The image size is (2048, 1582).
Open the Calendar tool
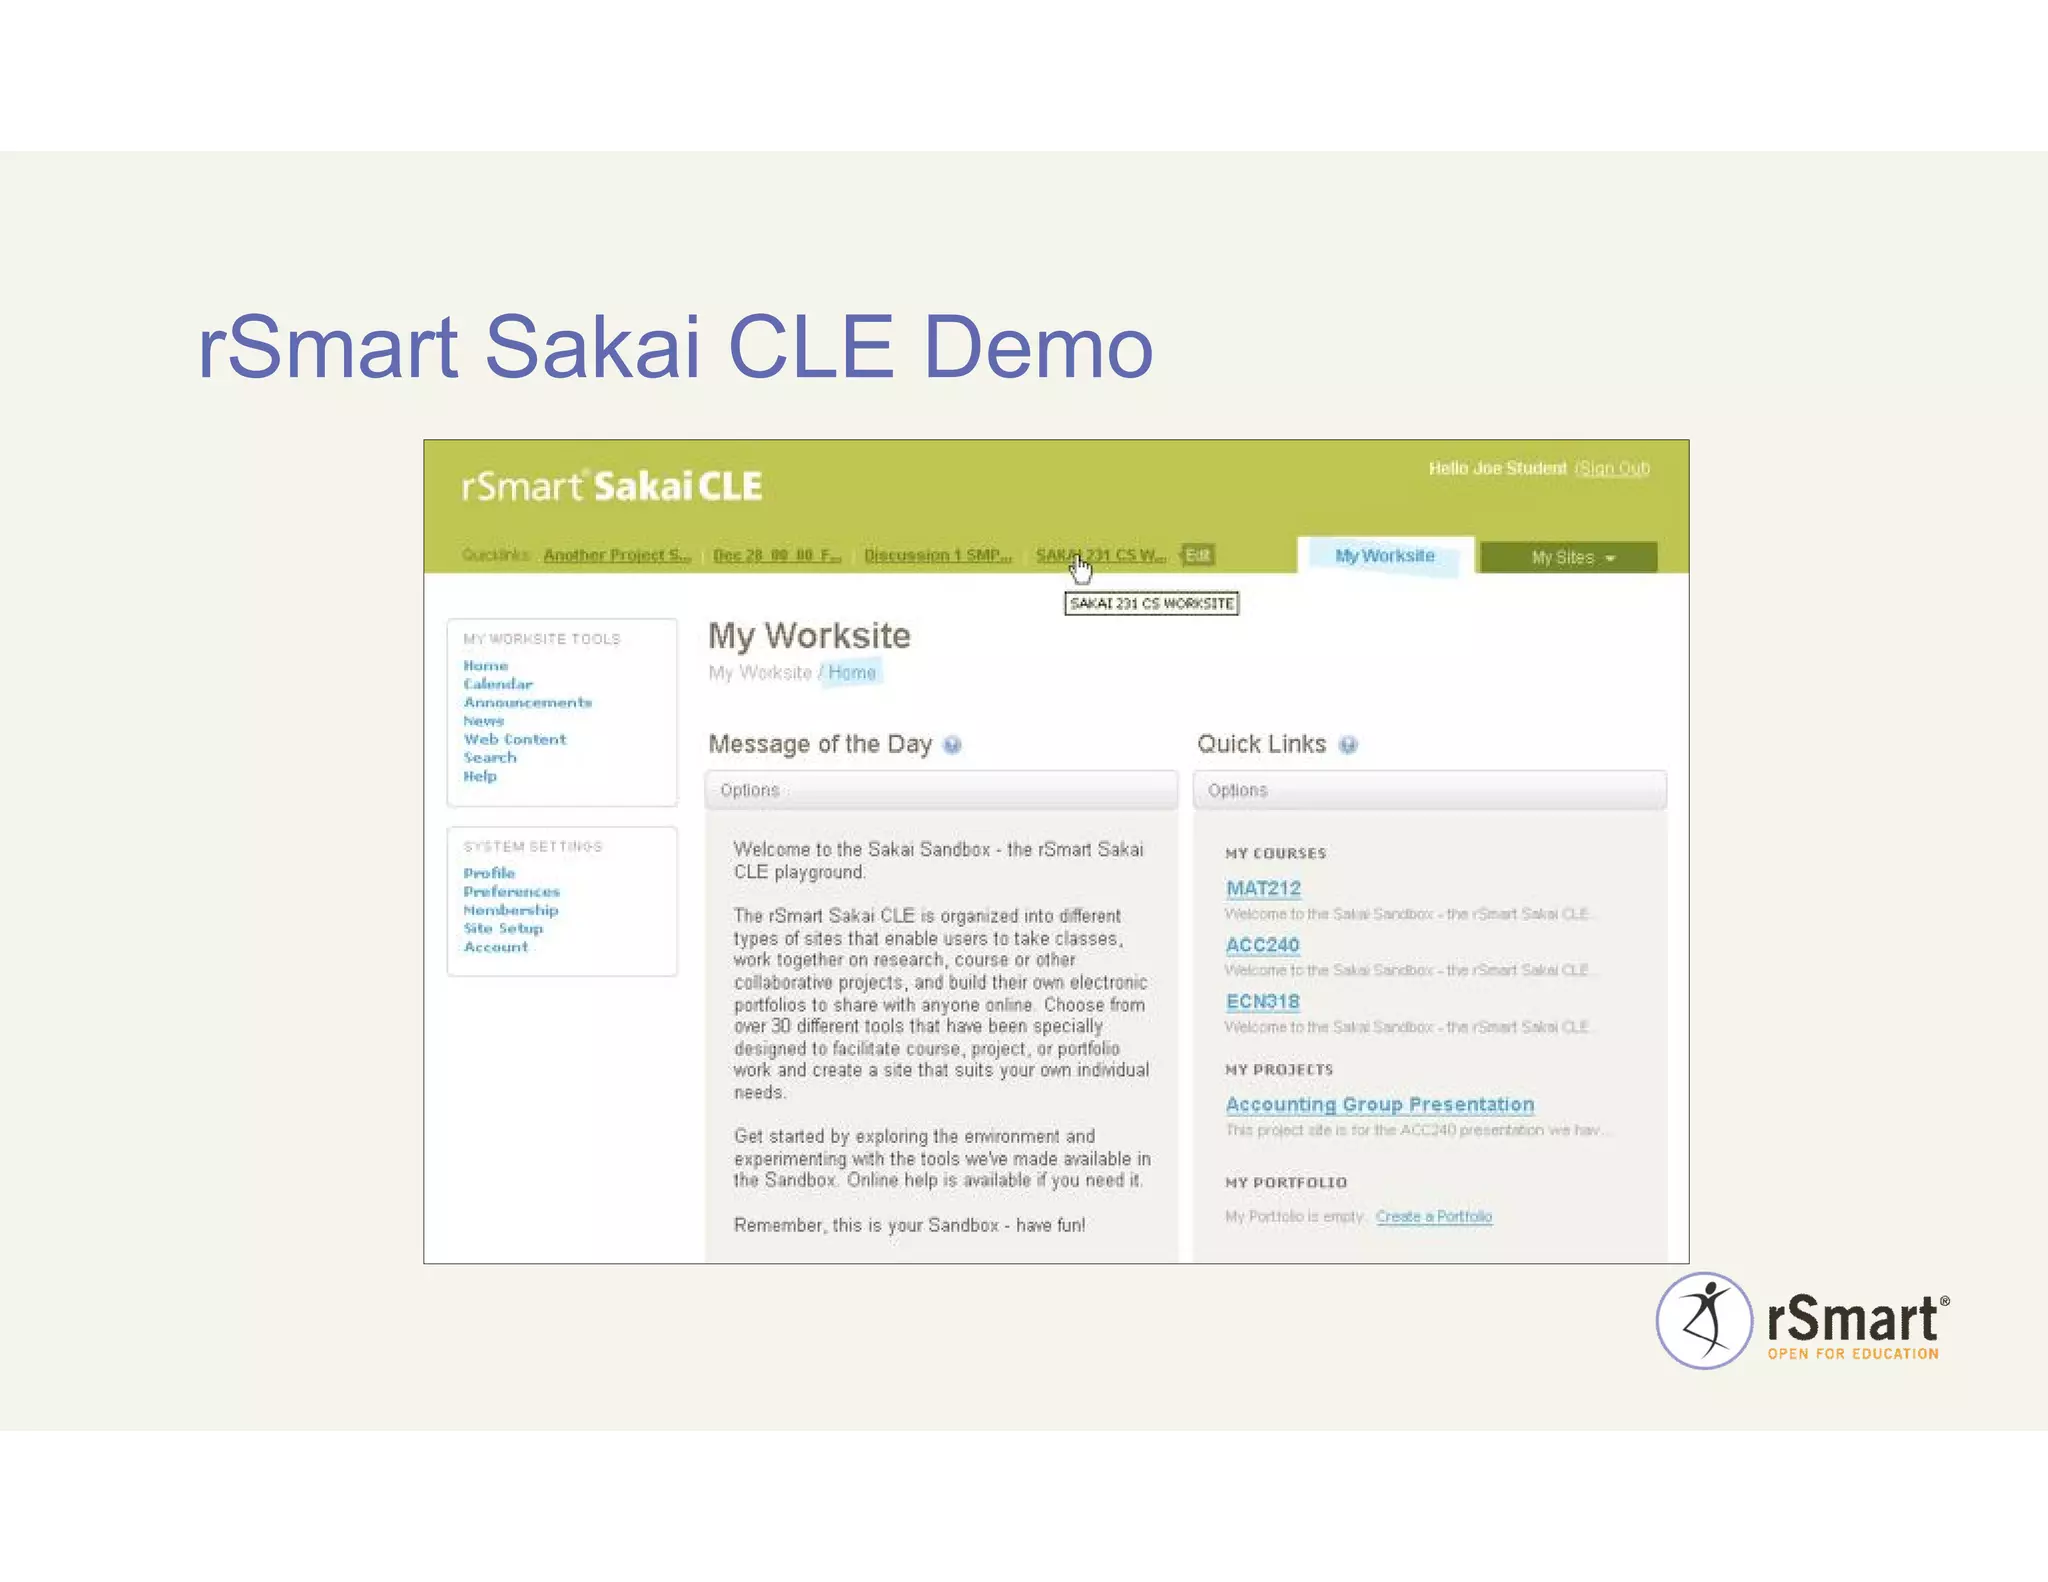(x=498, y=684)
